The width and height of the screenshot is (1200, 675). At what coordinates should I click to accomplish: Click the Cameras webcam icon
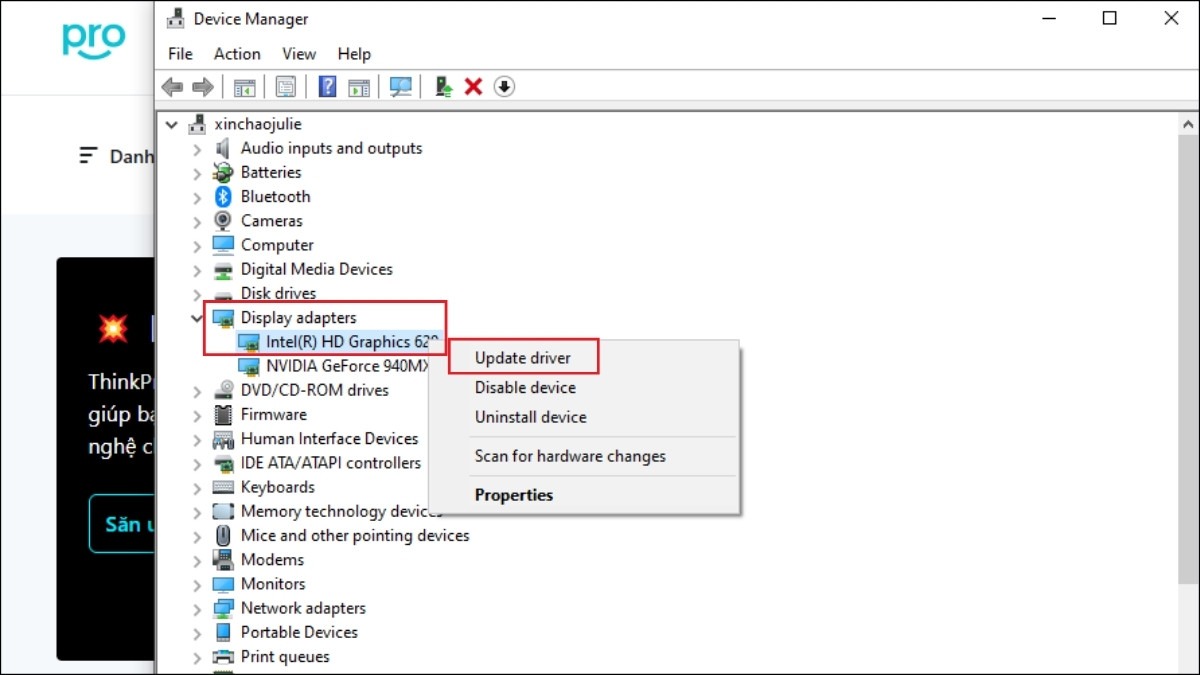click(223, 221)
